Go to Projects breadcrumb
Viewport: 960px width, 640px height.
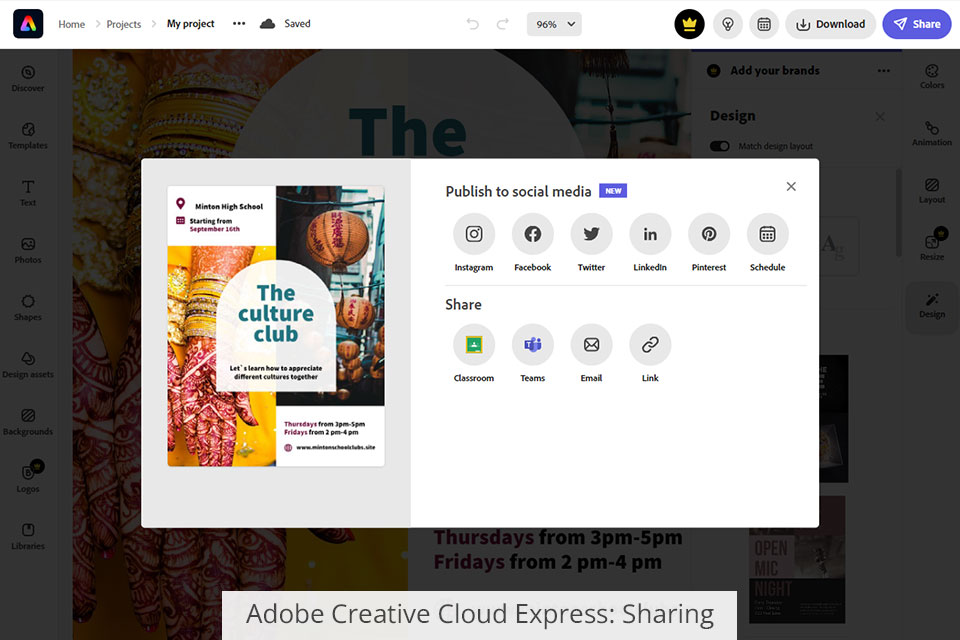[x=124, y=24]
